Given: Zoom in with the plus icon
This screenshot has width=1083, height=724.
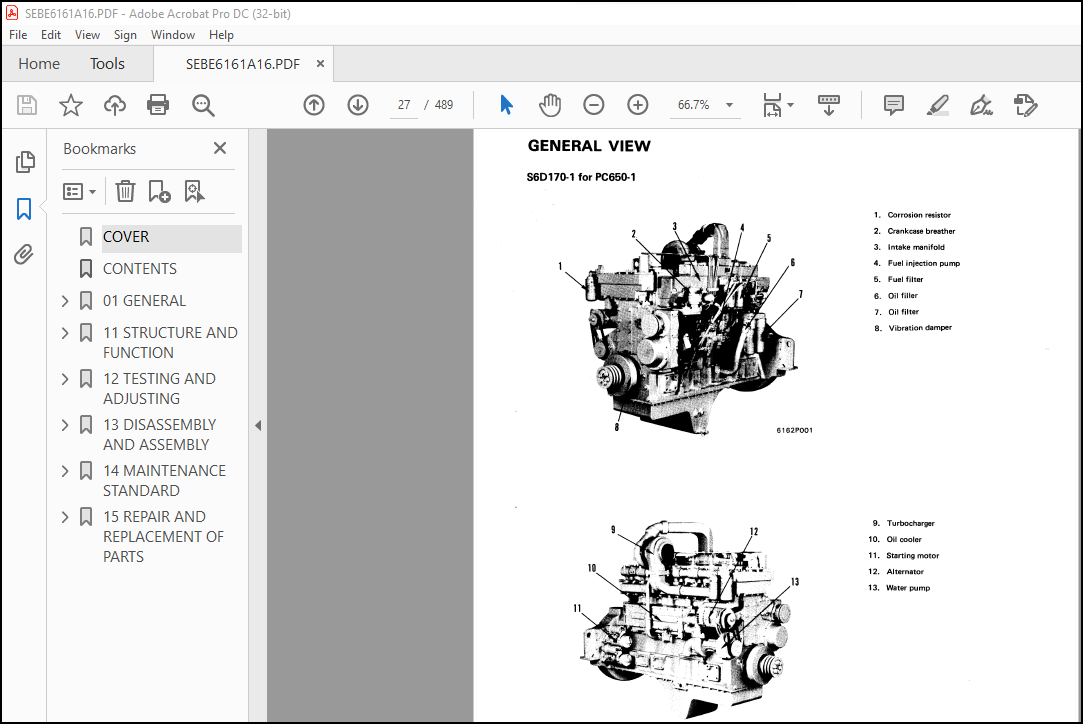Looking at the screenshot, I should [x=638, y=105].
